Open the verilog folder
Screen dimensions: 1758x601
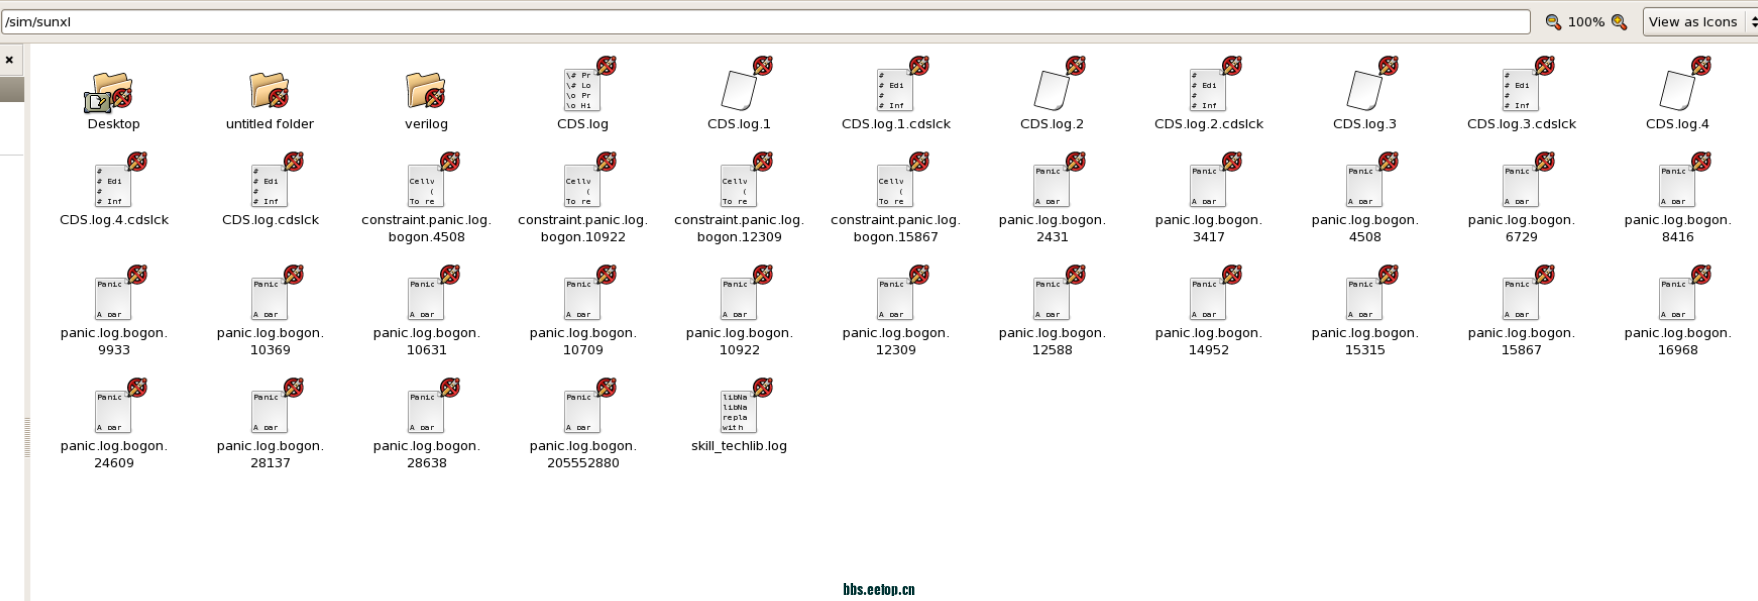coord(426,92)
